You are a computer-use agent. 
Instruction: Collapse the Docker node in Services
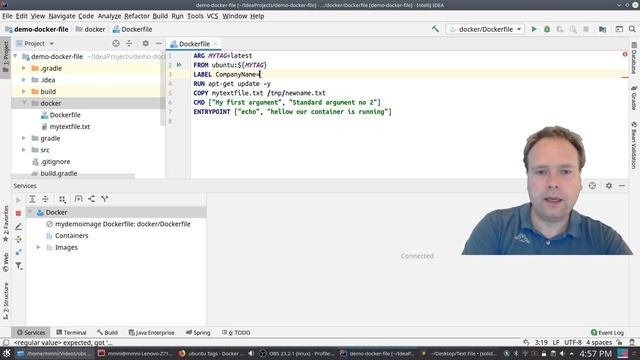click(x=30, y=212)
